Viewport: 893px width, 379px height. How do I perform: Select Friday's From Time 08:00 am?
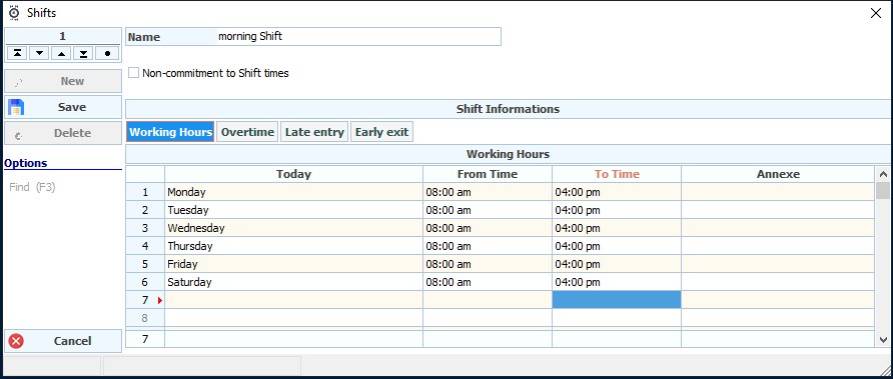[x=488, y=264]
